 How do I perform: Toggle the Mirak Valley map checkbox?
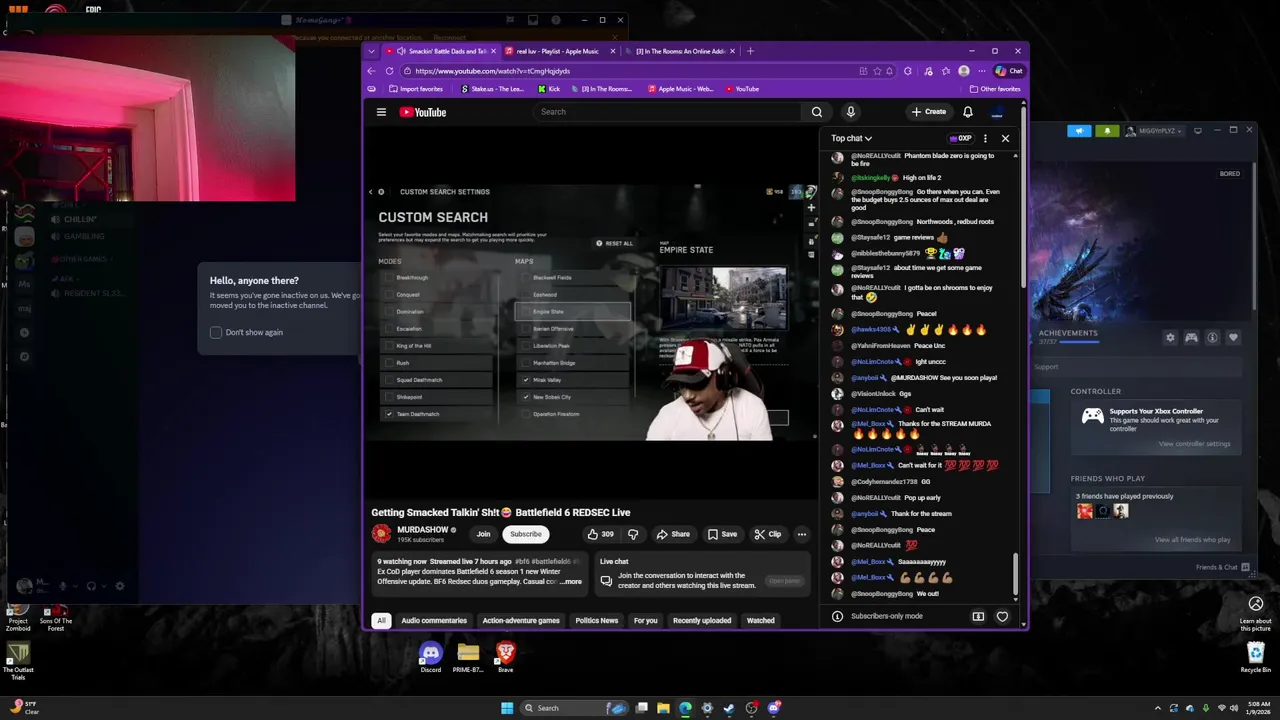click(526, 380)
